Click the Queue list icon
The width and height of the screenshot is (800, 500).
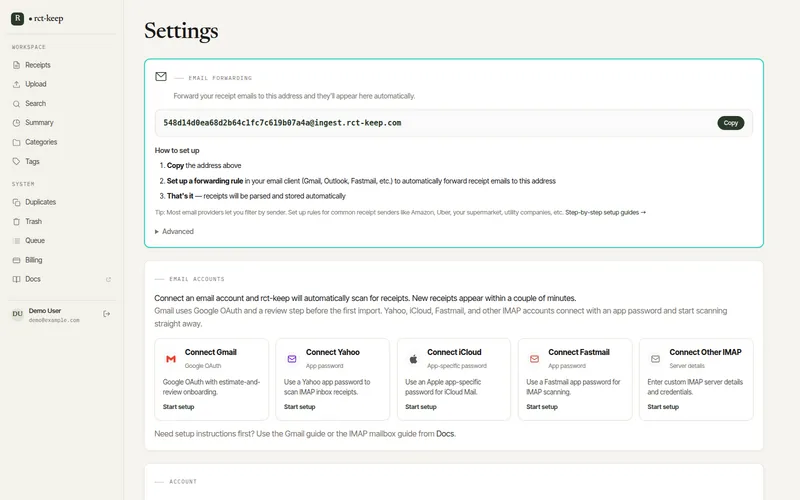point(16,240)
